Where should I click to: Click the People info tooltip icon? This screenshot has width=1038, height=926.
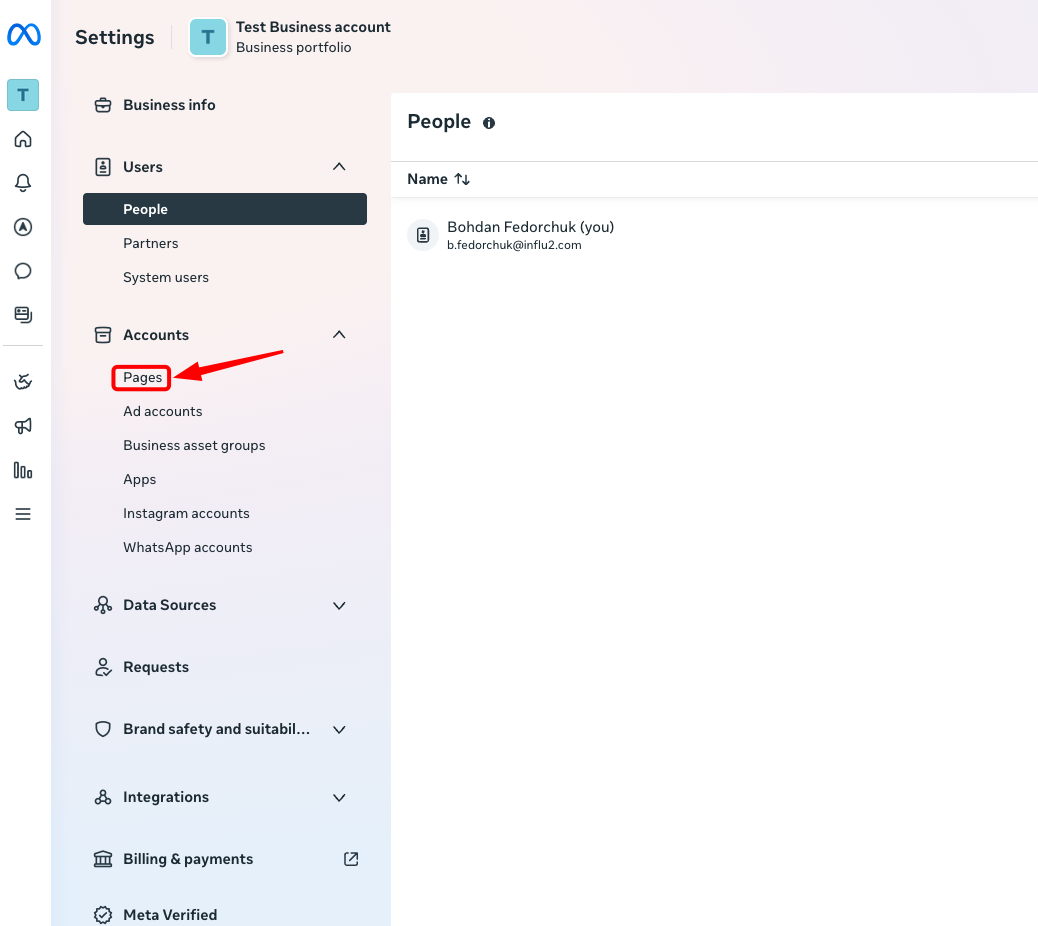tap(489, 122)
